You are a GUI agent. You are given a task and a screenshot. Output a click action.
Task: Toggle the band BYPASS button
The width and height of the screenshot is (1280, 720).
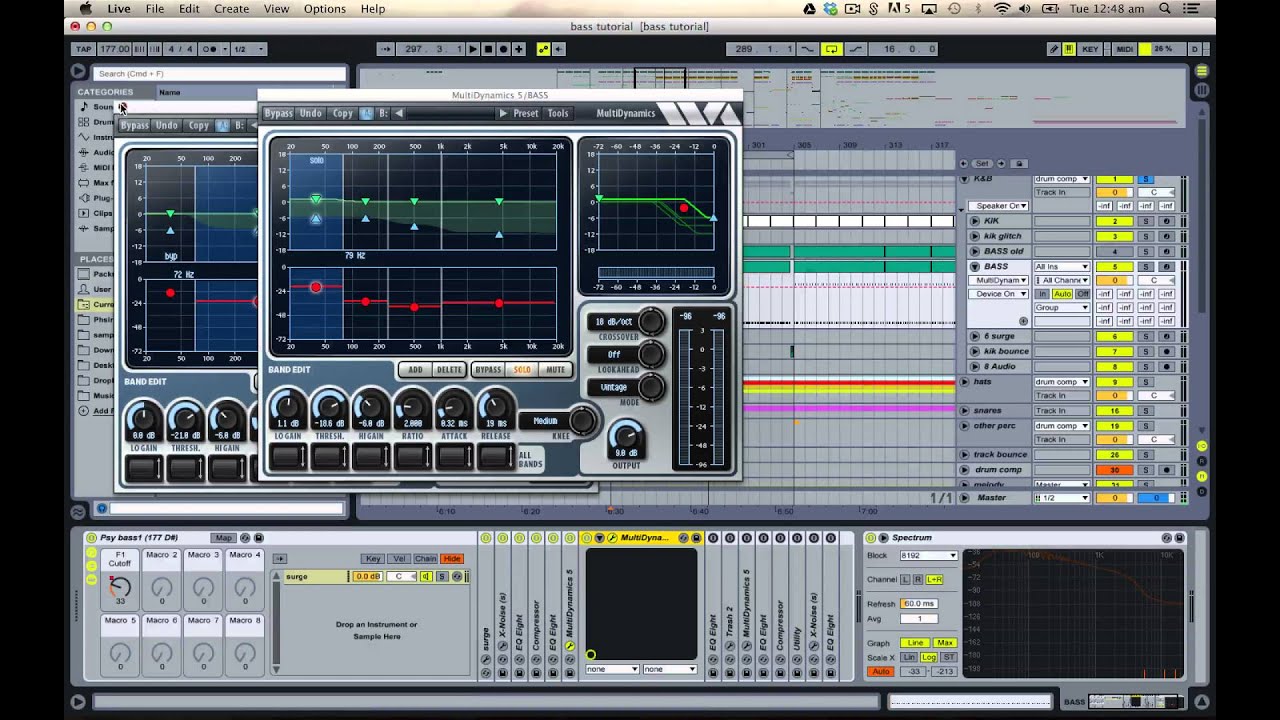[488, 370]
